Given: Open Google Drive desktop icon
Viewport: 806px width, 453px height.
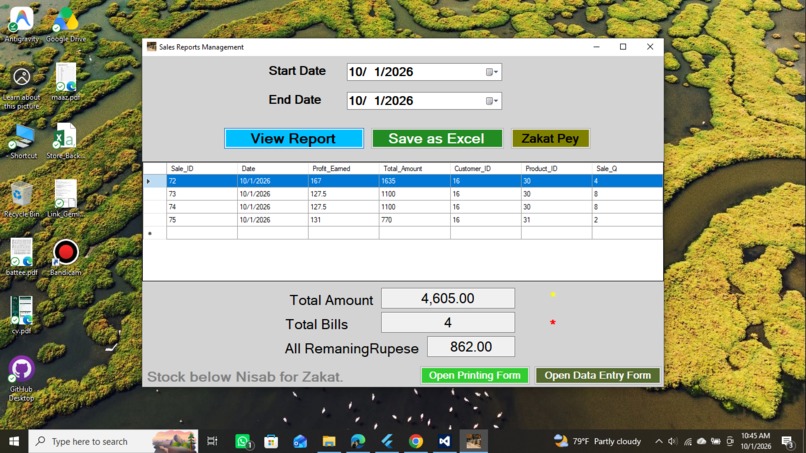Looking at the screenshot, I should [x=66, y=24].
